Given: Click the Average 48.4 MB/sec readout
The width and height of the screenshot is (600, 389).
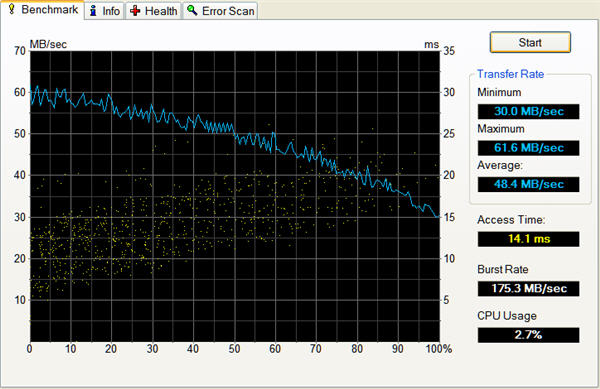Looking at the screenshot, I should (528, 184).
